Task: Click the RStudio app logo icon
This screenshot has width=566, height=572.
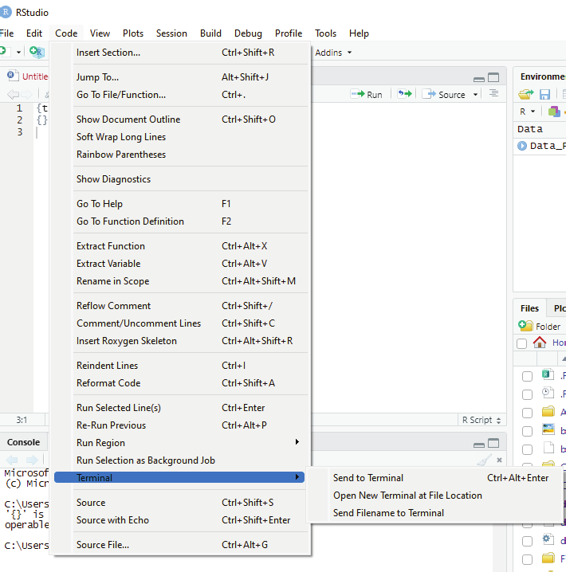Action: click(x=5, y=12)
